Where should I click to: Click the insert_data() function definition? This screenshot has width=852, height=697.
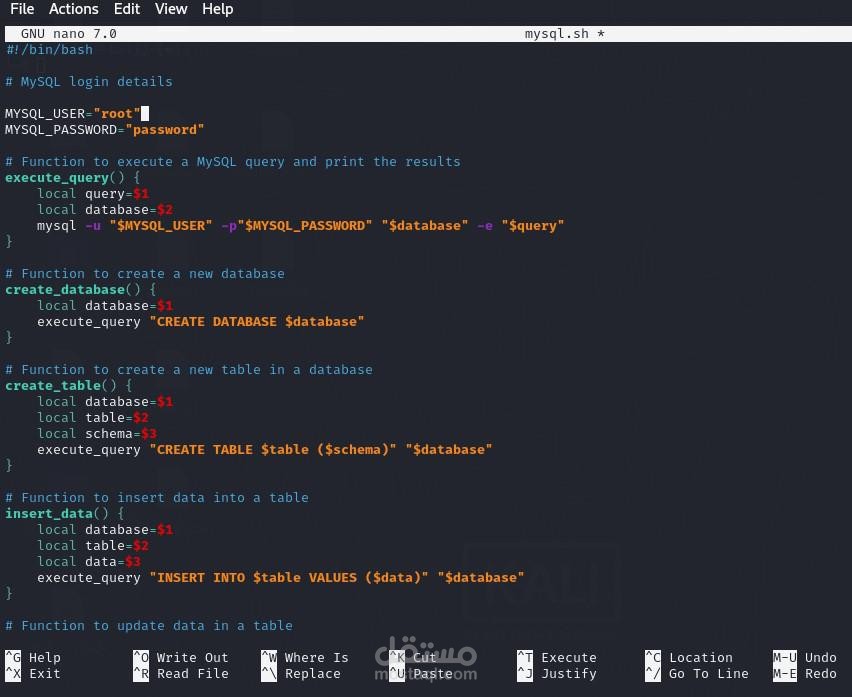pyautogui.click(x=65, y=513)
